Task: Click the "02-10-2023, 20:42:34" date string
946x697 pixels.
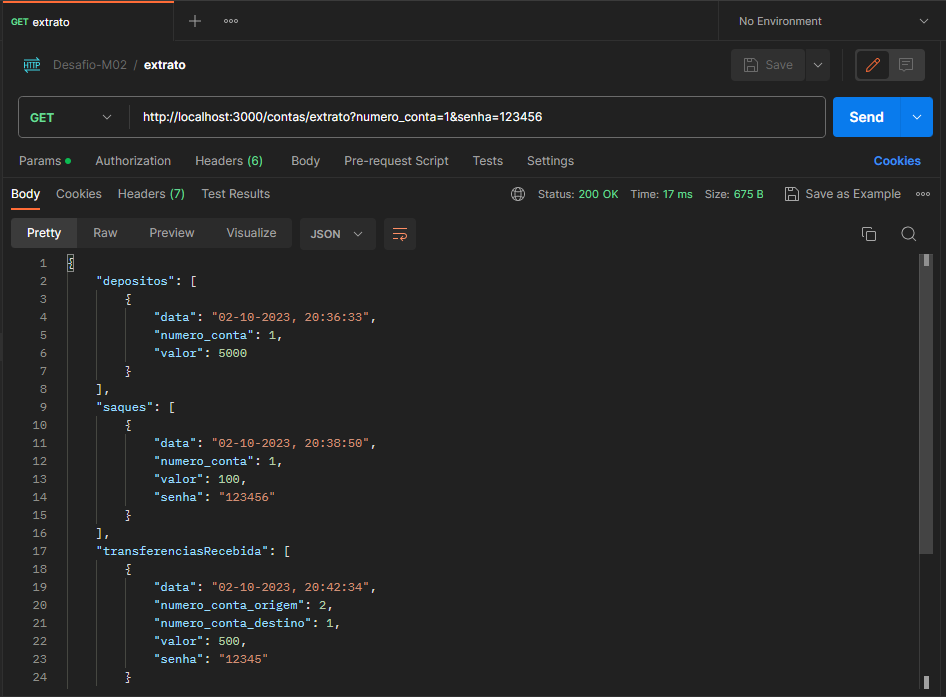Action: (290, 587)
